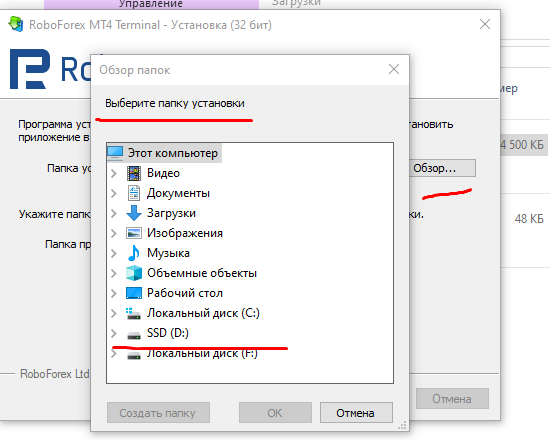Click Отмена in the RoboForex installer window
Screen dimensions: 550x440
tap(452, 399)
